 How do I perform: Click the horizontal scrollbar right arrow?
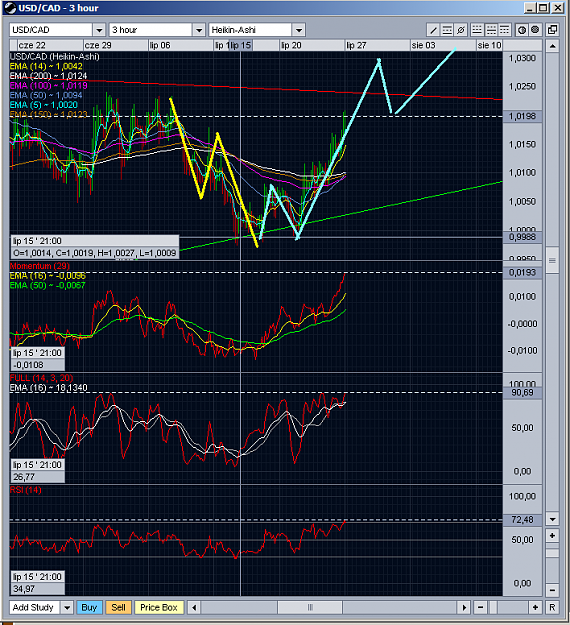tap(464, 607)
